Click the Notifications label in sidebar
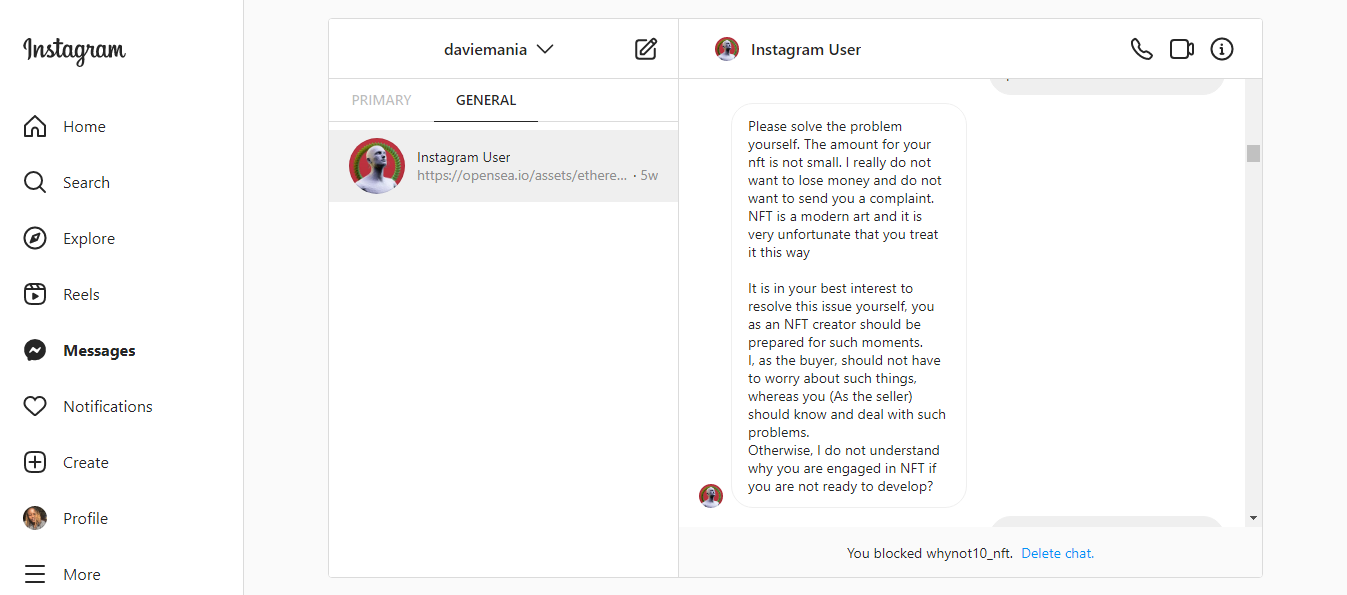The height and width of the screenshot is (595, 1347). coord(108,407)
